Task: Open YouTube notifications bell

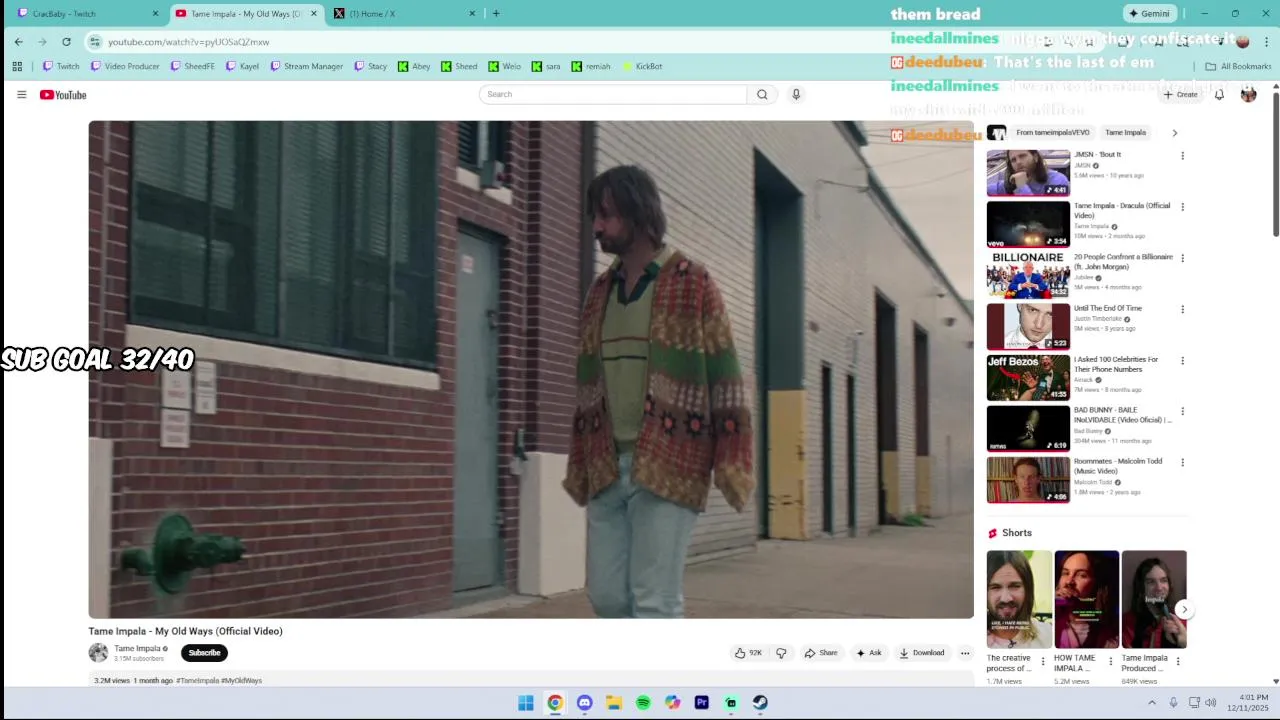Action: (x=1219, y=94)
